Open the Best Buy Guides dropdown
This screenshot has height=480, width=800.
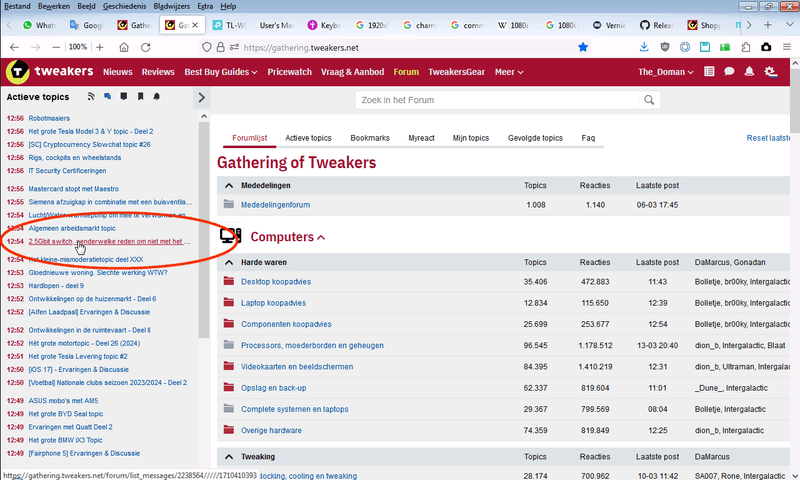[x=221, y=72]
